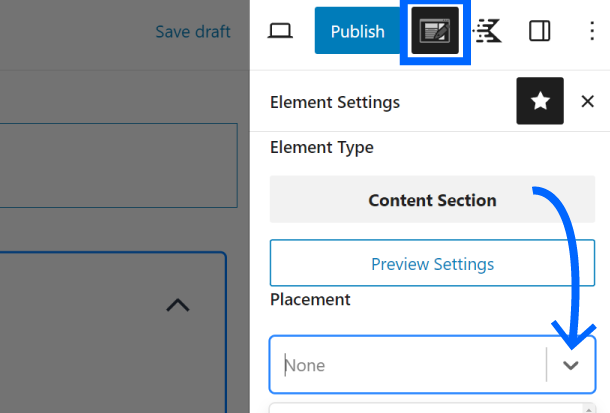Click the Element Type label
This screenshot has height=413, width=610.
coord(321,147)
